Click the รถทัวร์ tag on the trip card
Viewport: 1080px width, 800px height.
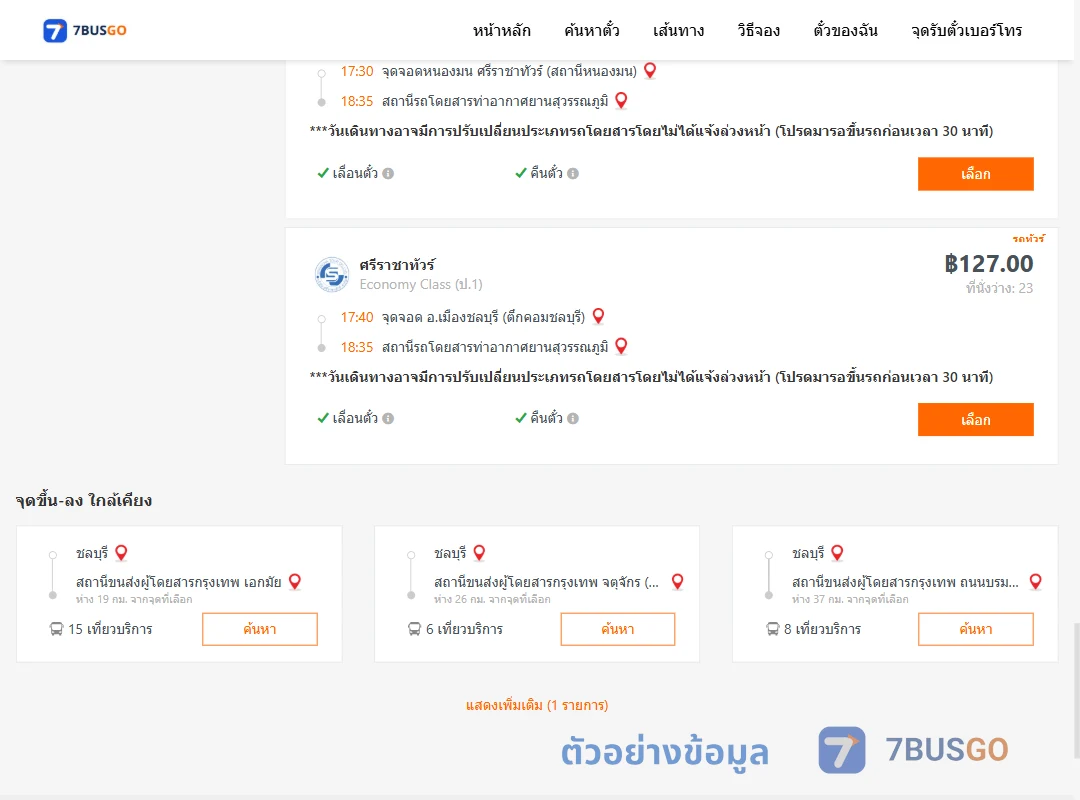(x=1028, y=238)
